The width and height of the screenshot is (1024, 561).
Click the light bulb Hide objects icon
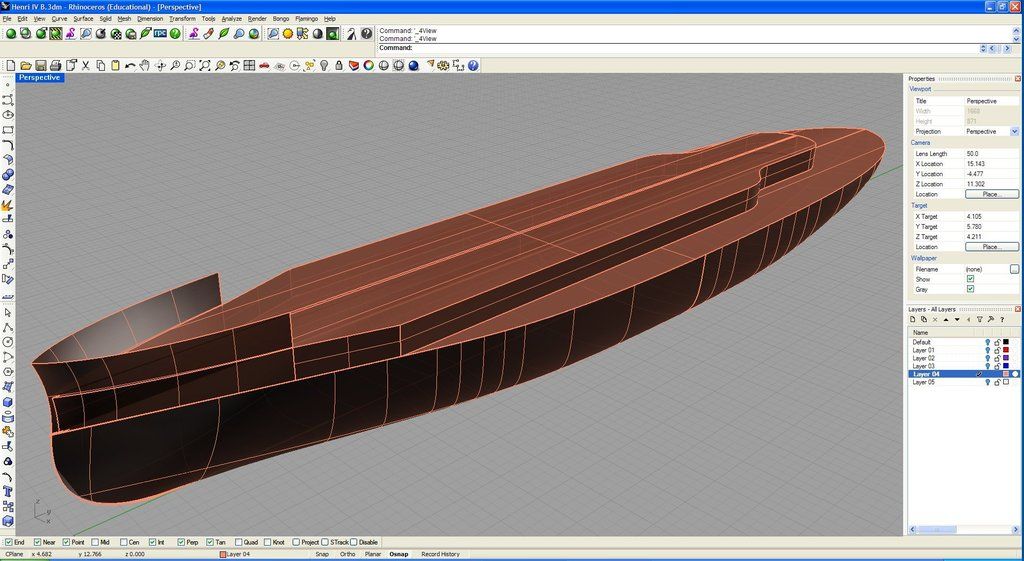324,65
